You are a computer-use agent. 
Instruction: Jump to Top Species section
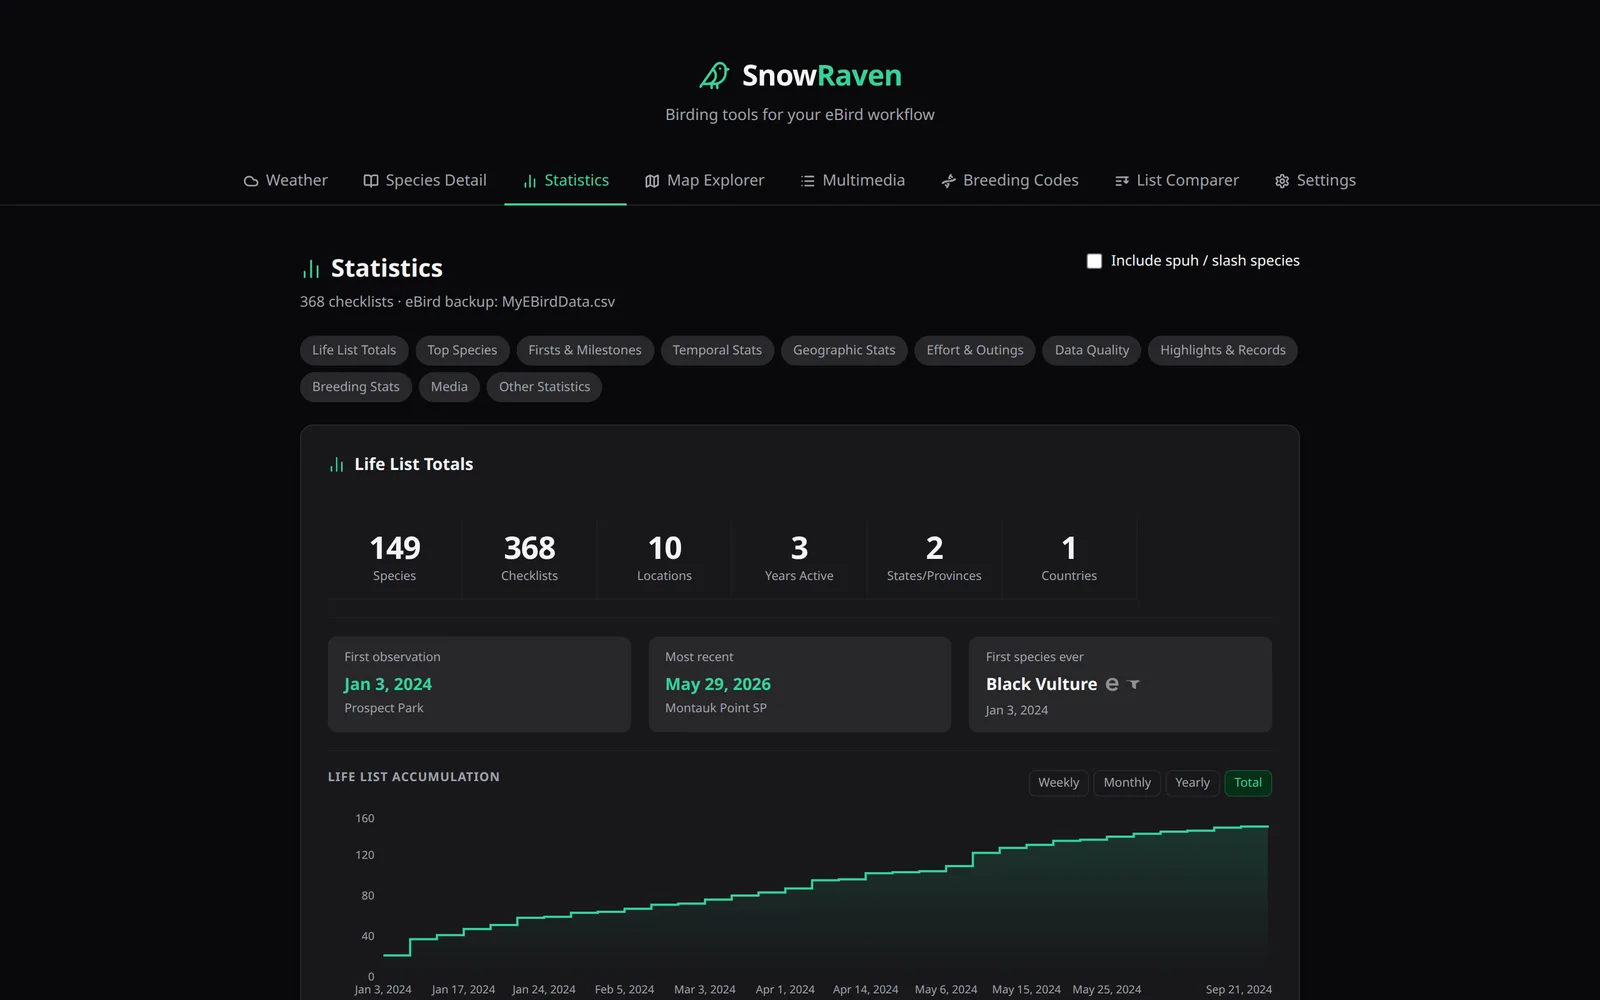(x=462, y=350)
